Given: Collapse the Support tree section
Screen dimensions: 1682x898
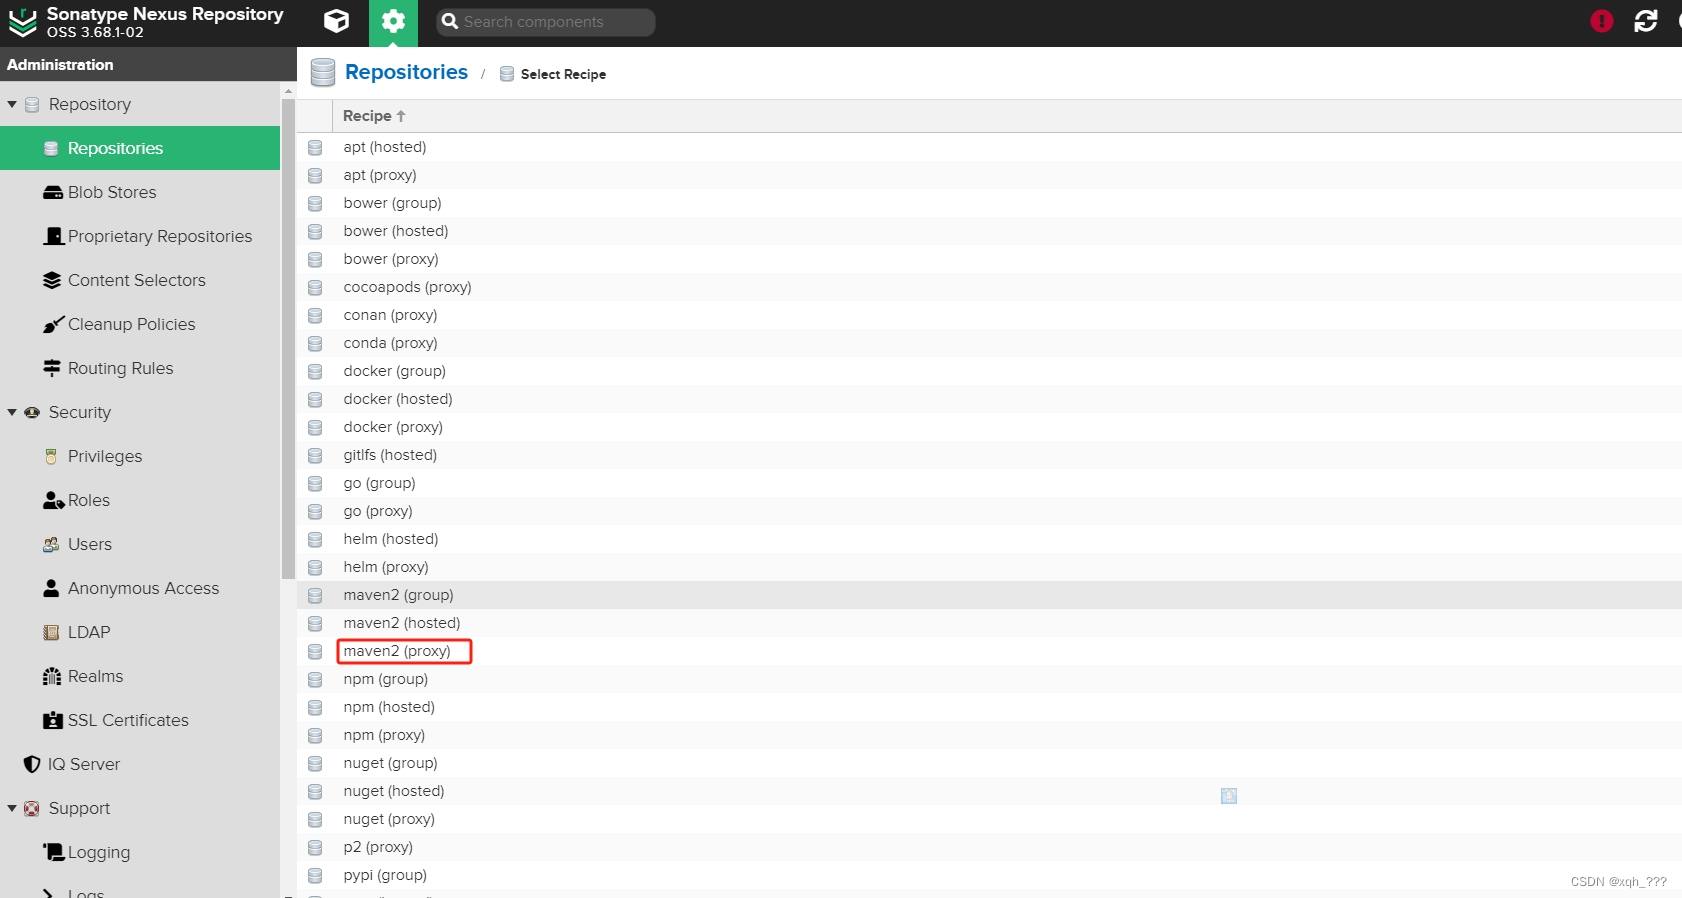Looking at the screenshot, I should point(12,808).
